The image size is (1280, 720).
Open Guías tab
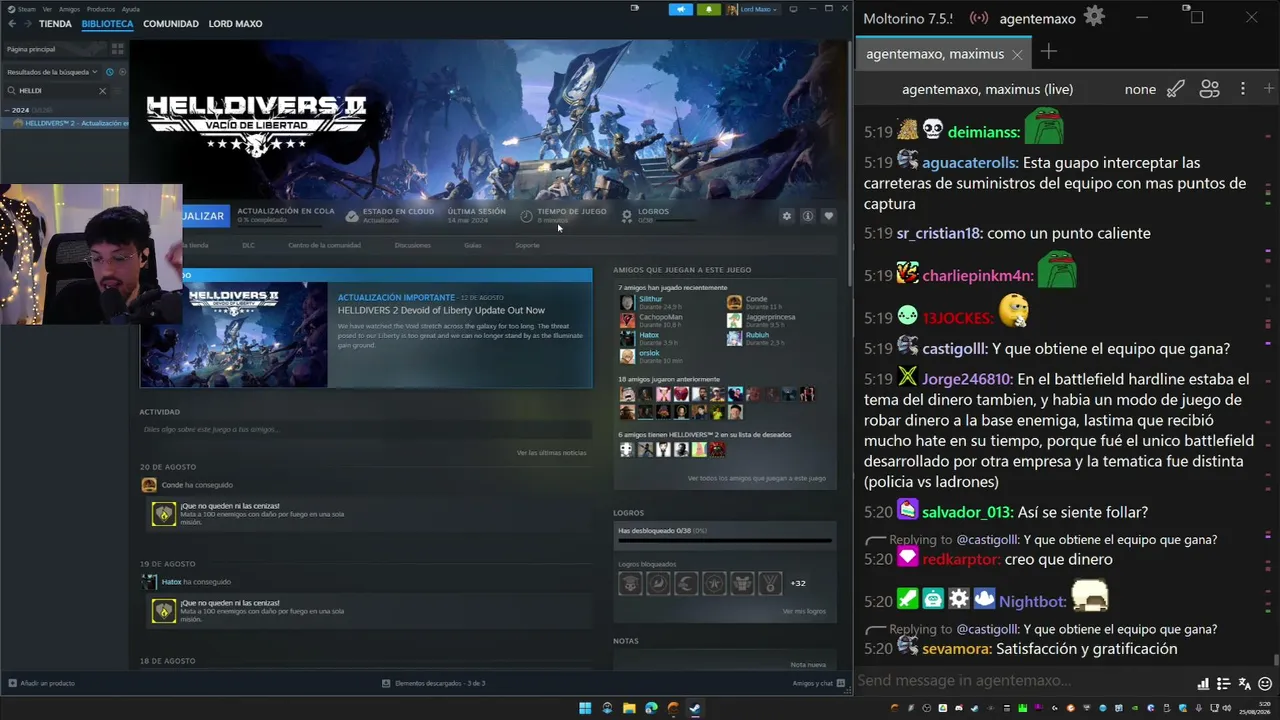[x=472, y=245]
